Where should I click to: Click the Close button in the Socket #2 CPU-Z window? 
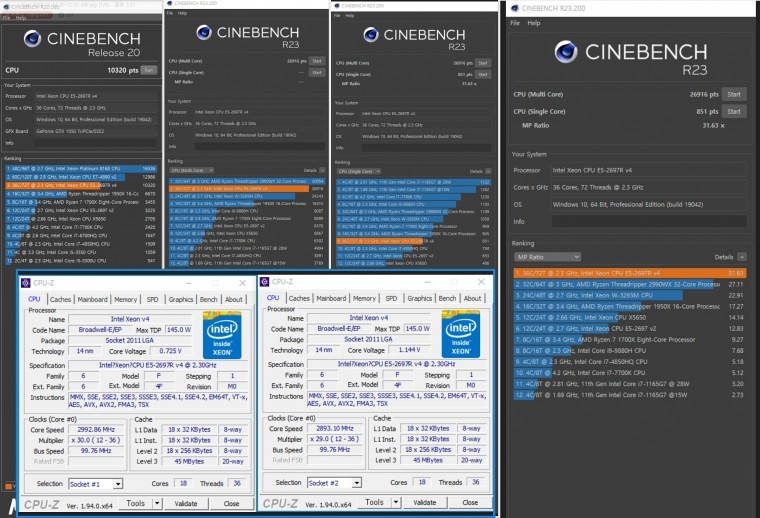[x=470, y=502]
